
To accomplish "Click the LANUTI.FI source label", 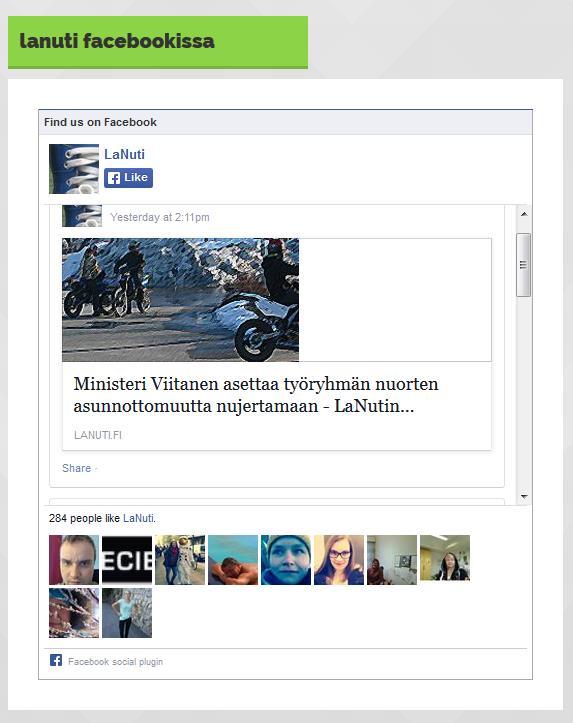I will click(x=98, y=435).
